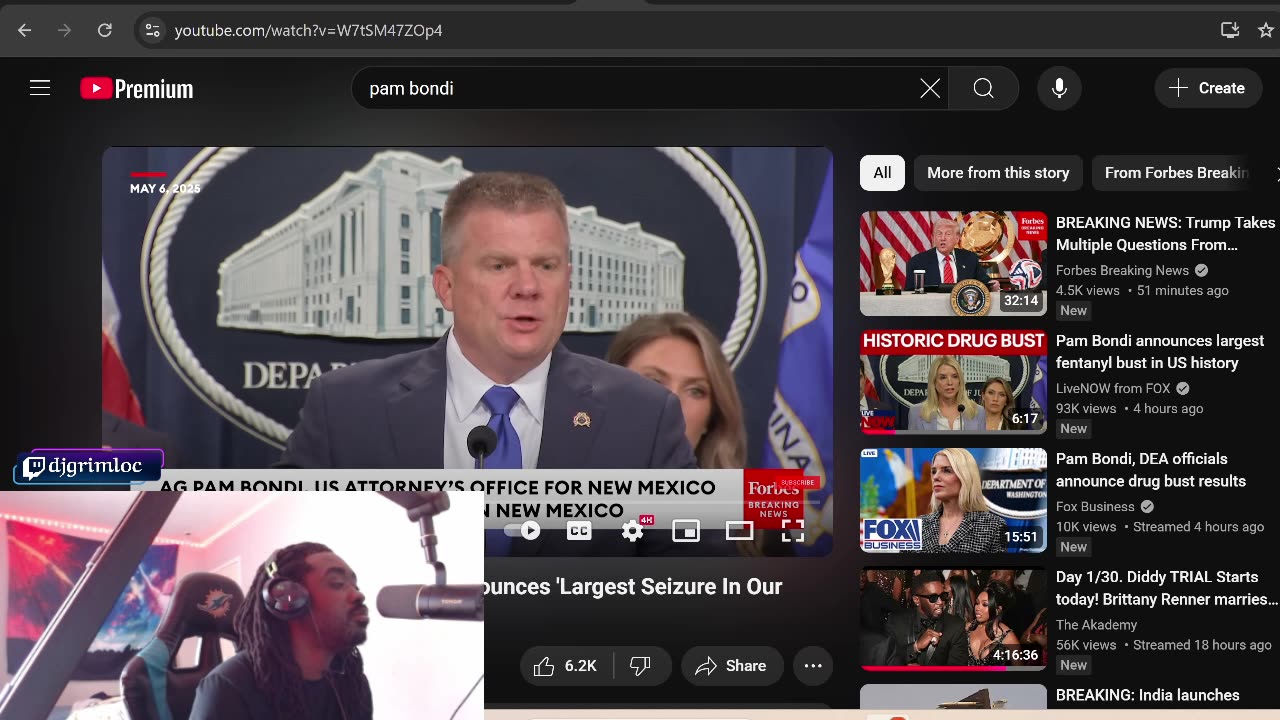Open the YouTube guide hamburger menu
Image resolution: width=1280 pixels, height=720 pixels.
tap(40, 88)
